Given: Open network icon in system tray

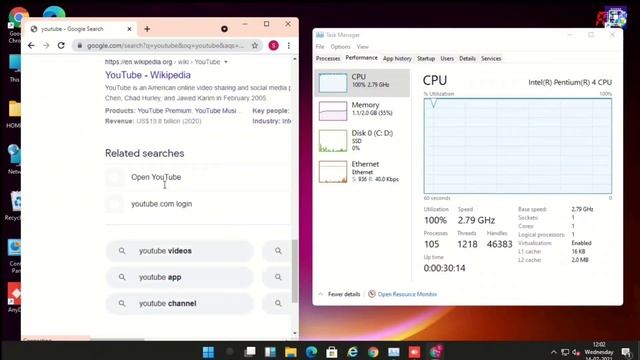Looking at the screenshot, I should [x=565, y=352].
